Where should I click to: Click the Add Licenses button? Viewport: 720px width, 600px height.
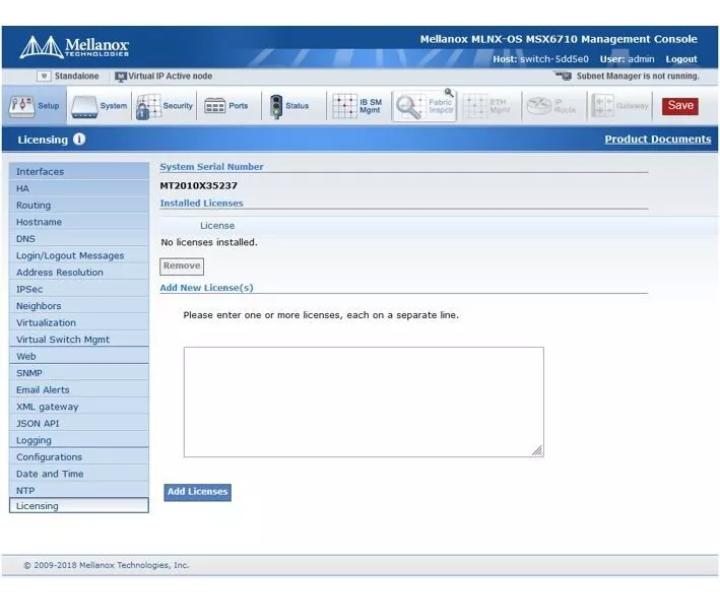click(x=197, y=492)
